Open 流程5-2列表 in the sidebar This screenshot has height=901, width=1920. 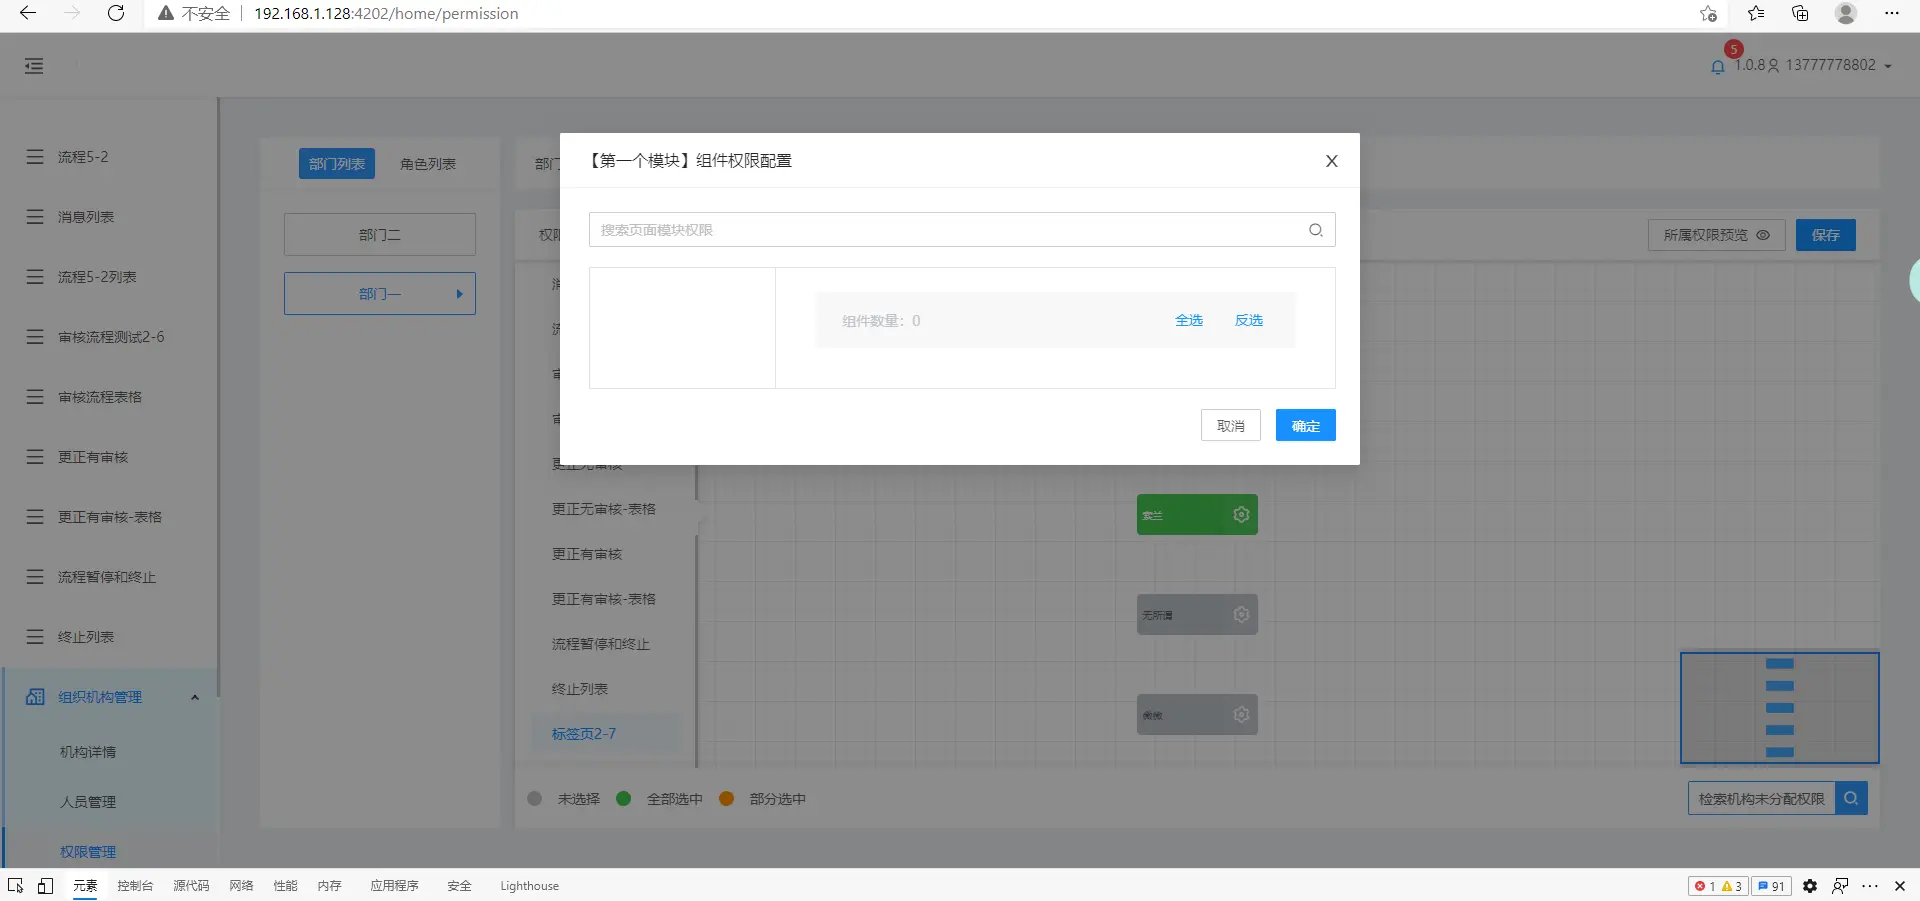click(x=97, y=277)
